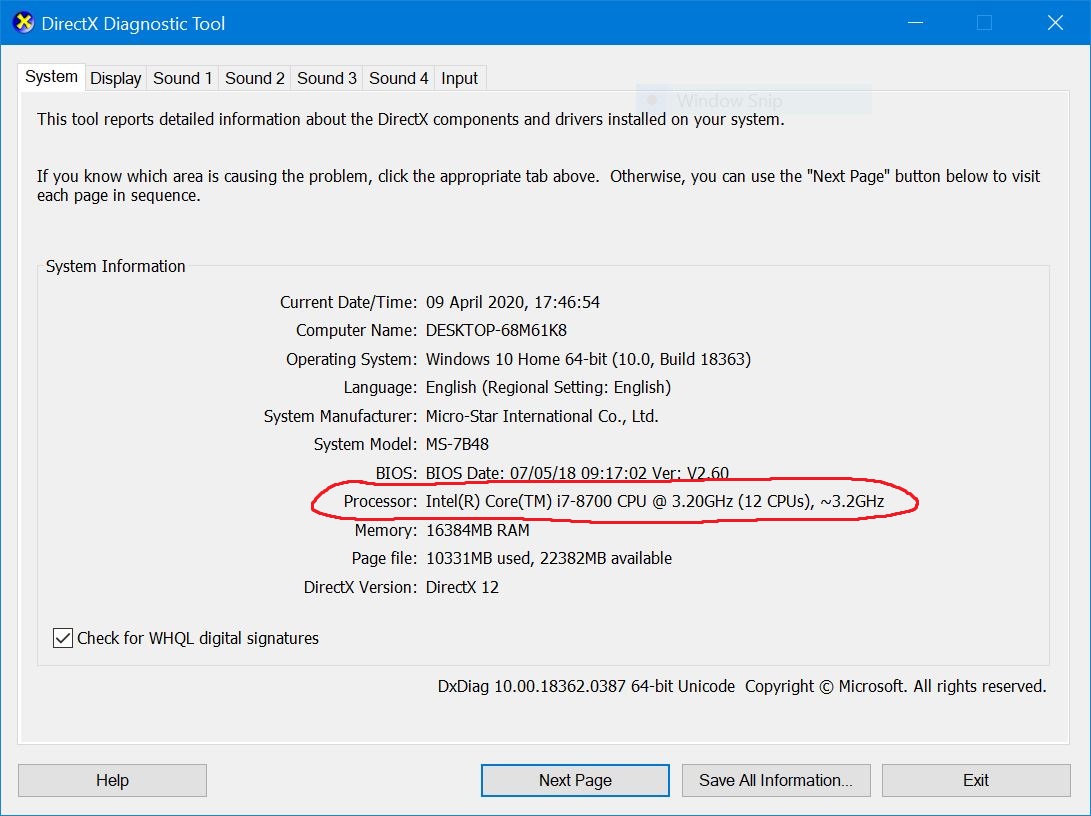This screenshot has height=816, width=1091.
Task: Click the Intel Core i7-8700 processor value
Action: tap(655, 502)
